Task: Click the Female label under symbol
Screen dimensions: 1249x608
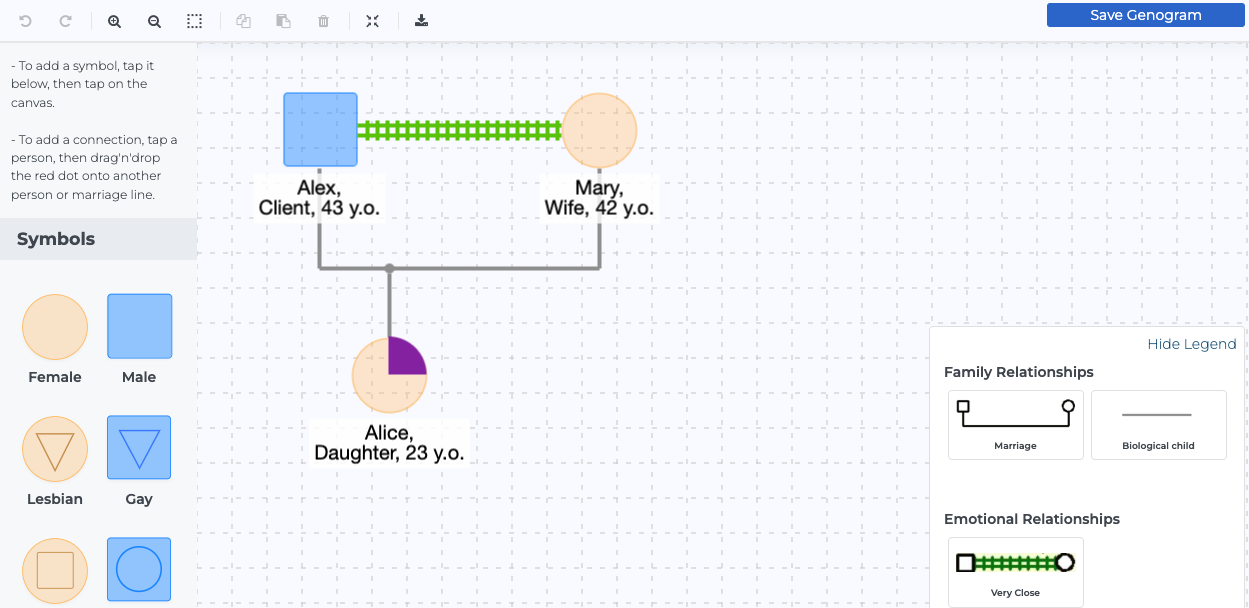Action: point(55,377)
